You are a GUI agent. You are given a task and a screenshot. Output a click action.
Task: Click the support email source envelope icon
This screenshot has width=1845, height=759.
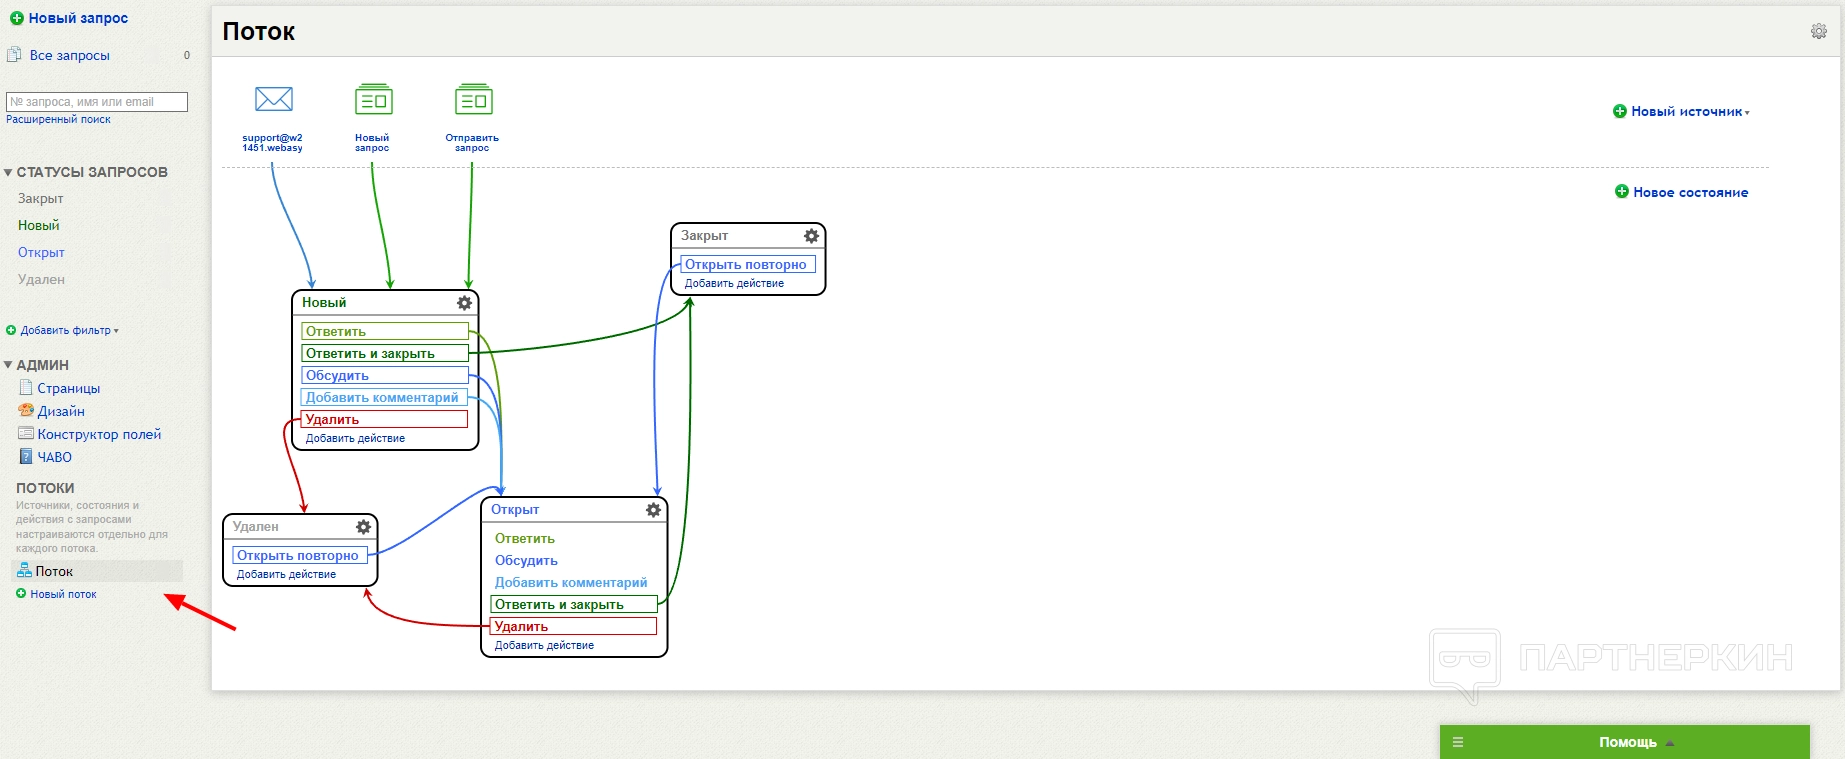point(273,99)
